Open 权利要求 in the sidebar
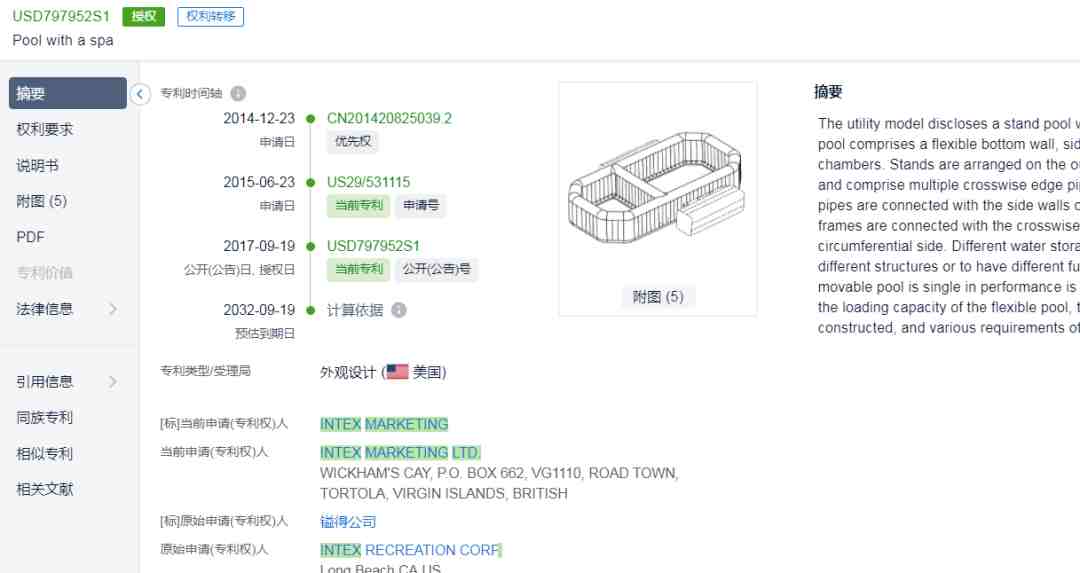The height and width of the screenshot is (573, 1080). (45, 129)
